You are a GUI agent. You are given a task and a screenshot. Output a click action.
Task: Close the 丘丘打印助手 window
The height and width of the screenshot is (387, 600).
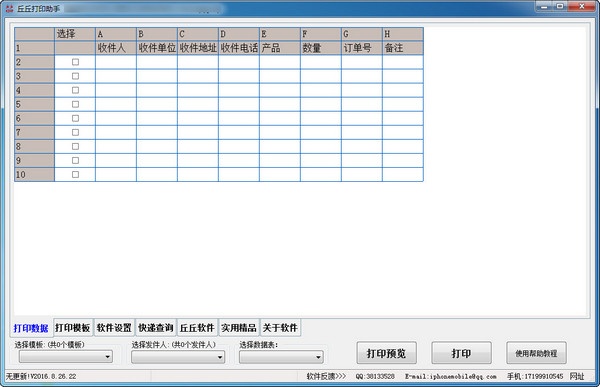[x=582, y=6]
